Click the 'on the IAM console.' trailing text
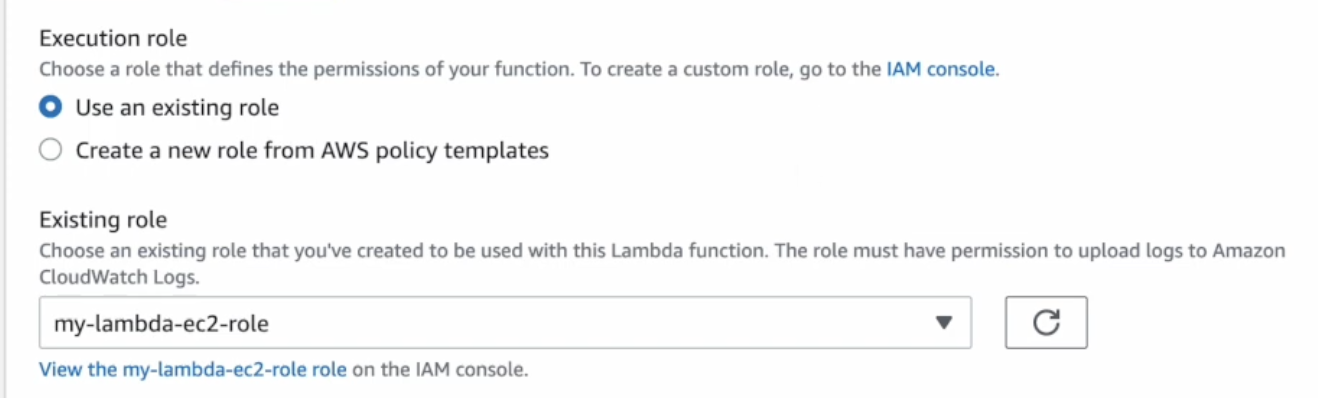The image size is (1318, 398). [x=439, y=369]
